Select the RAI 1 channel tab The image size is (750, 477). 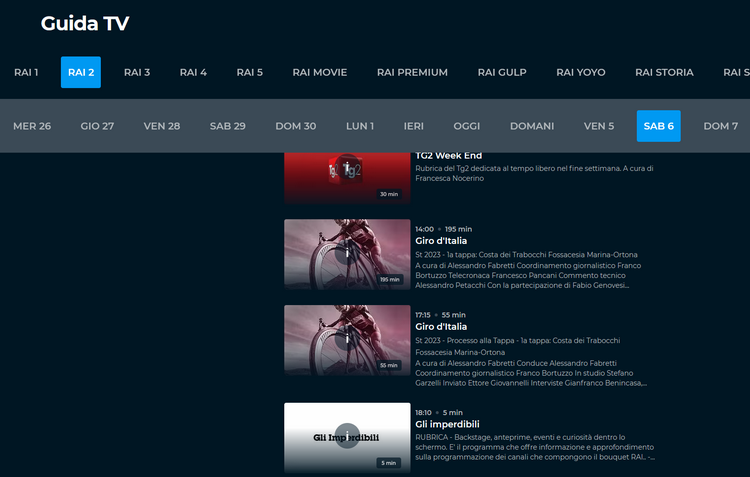click(26, 72)
